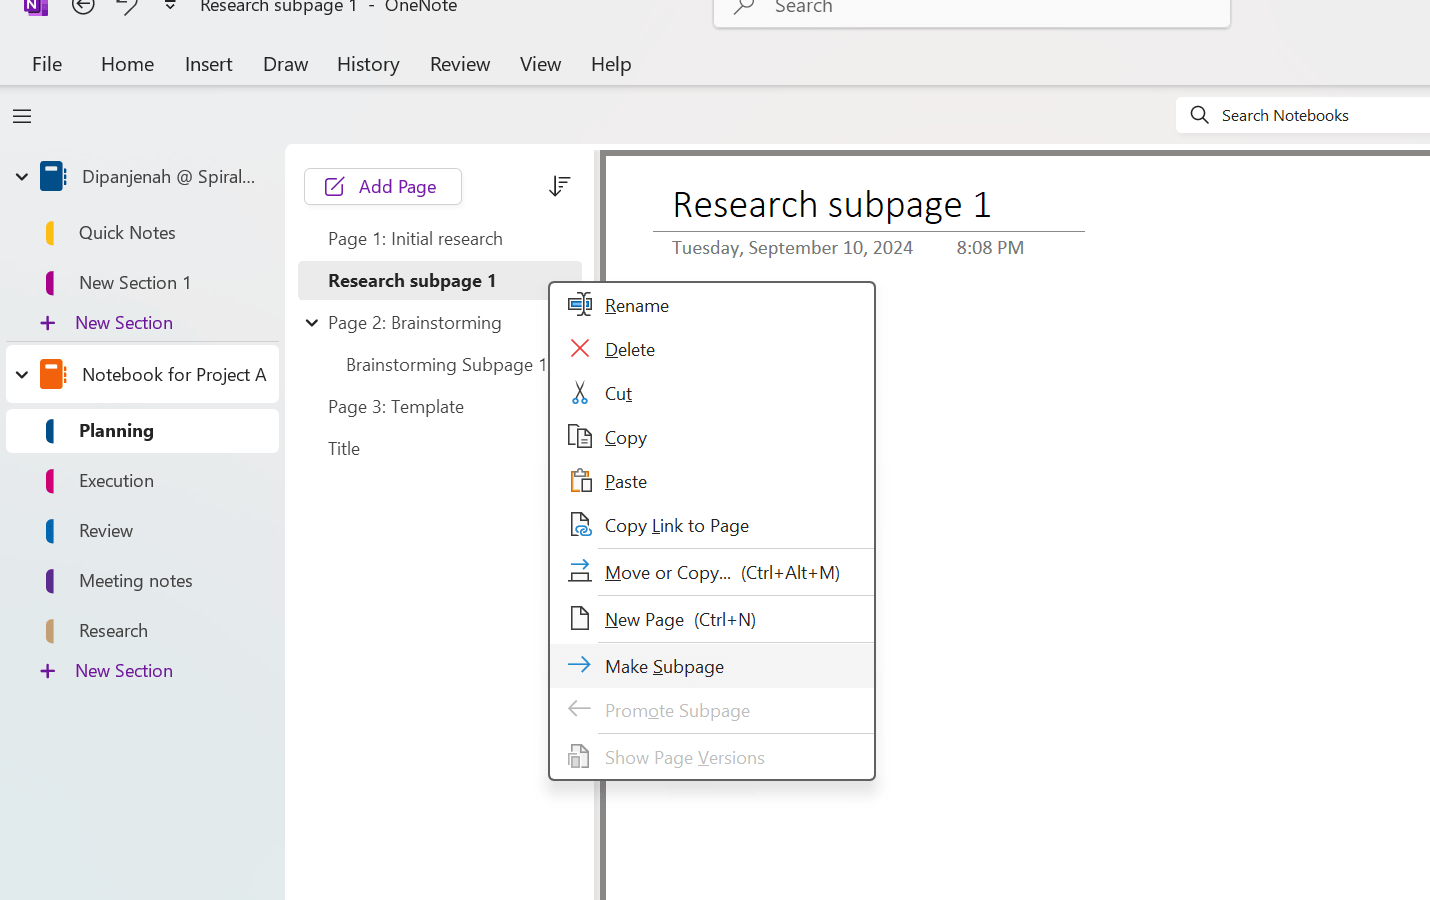Click the red Delete X icon
The width and height of the screenshot is (1430, 900).
coord(580,348)
